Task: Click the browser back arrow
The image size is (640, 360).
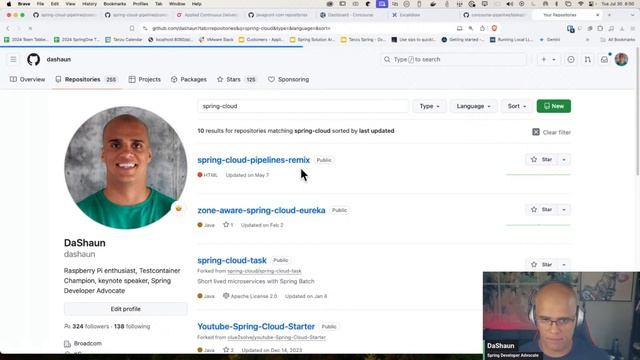Action: (x=8, y=28)
